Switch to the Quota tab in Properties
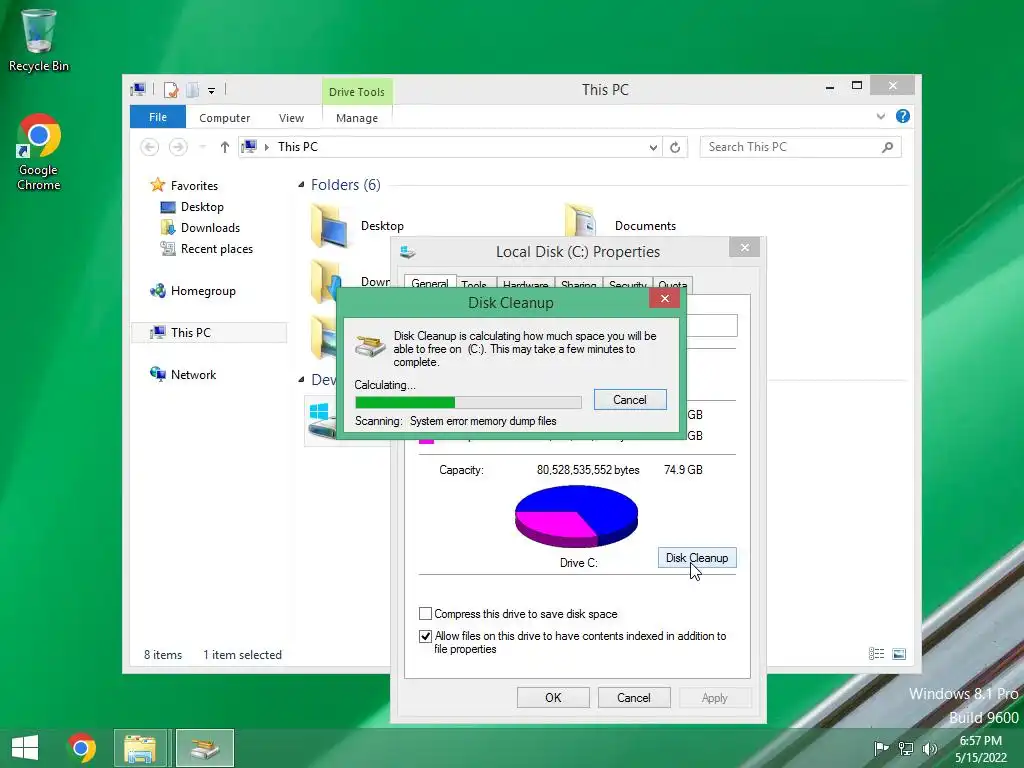The width and height of the screenshot is (1024, 768). click(x=672, y=284)
